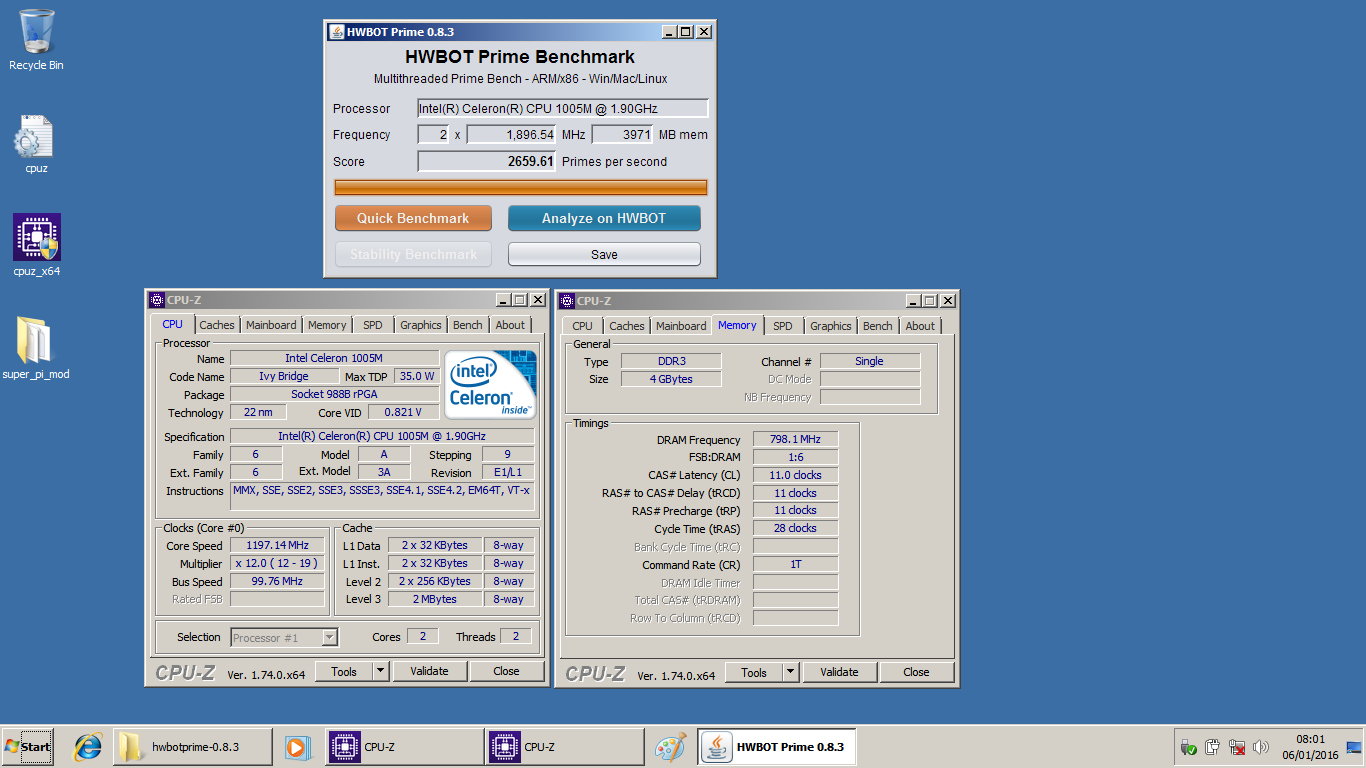Screen dimensions: 1366x768
Task: Open Windows Media Player from the taskbar
Action: click(x=296, y=747)
